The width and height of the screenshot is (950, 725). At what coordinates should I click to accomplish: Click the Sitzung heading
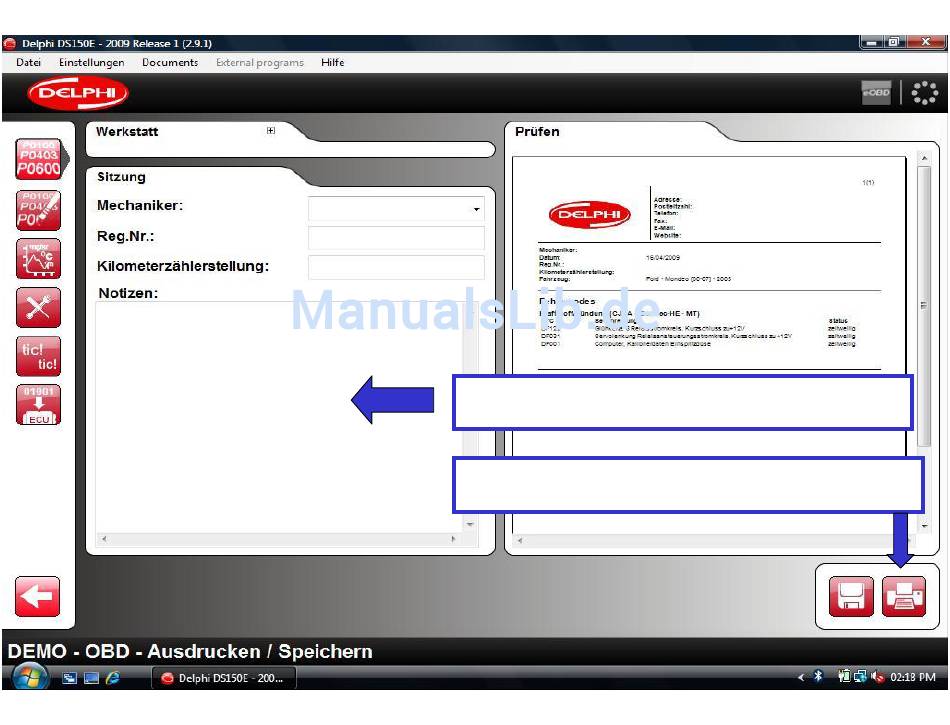[121, 177]
